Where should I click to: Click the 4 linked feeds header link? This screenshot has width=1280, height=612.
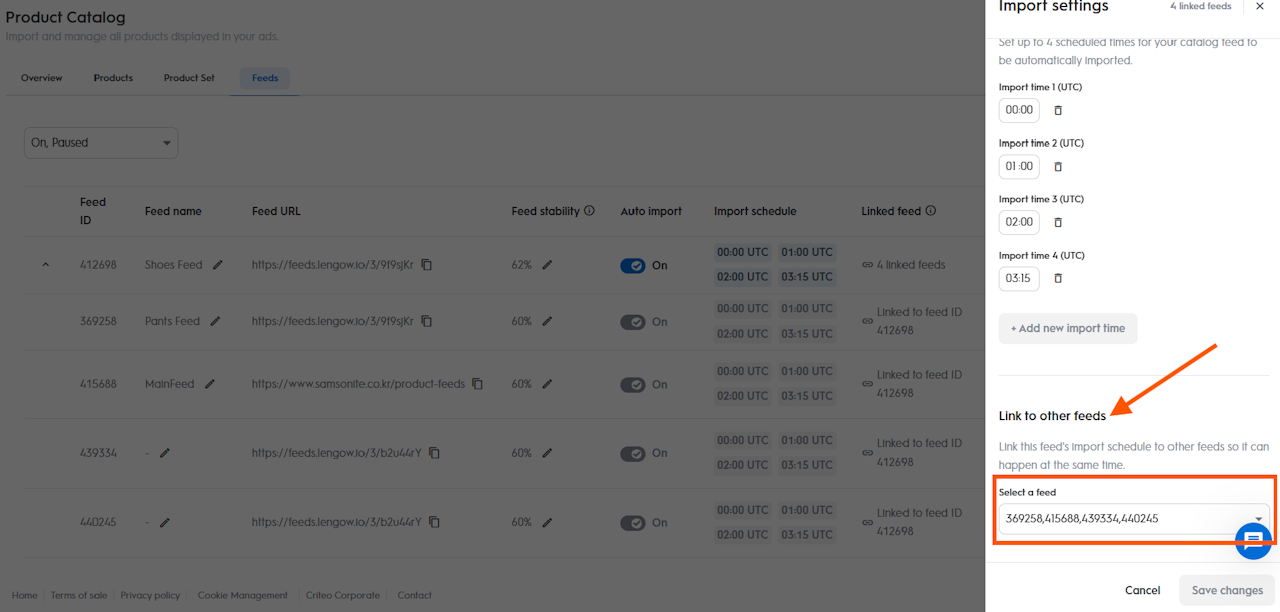click(1201, 6)
